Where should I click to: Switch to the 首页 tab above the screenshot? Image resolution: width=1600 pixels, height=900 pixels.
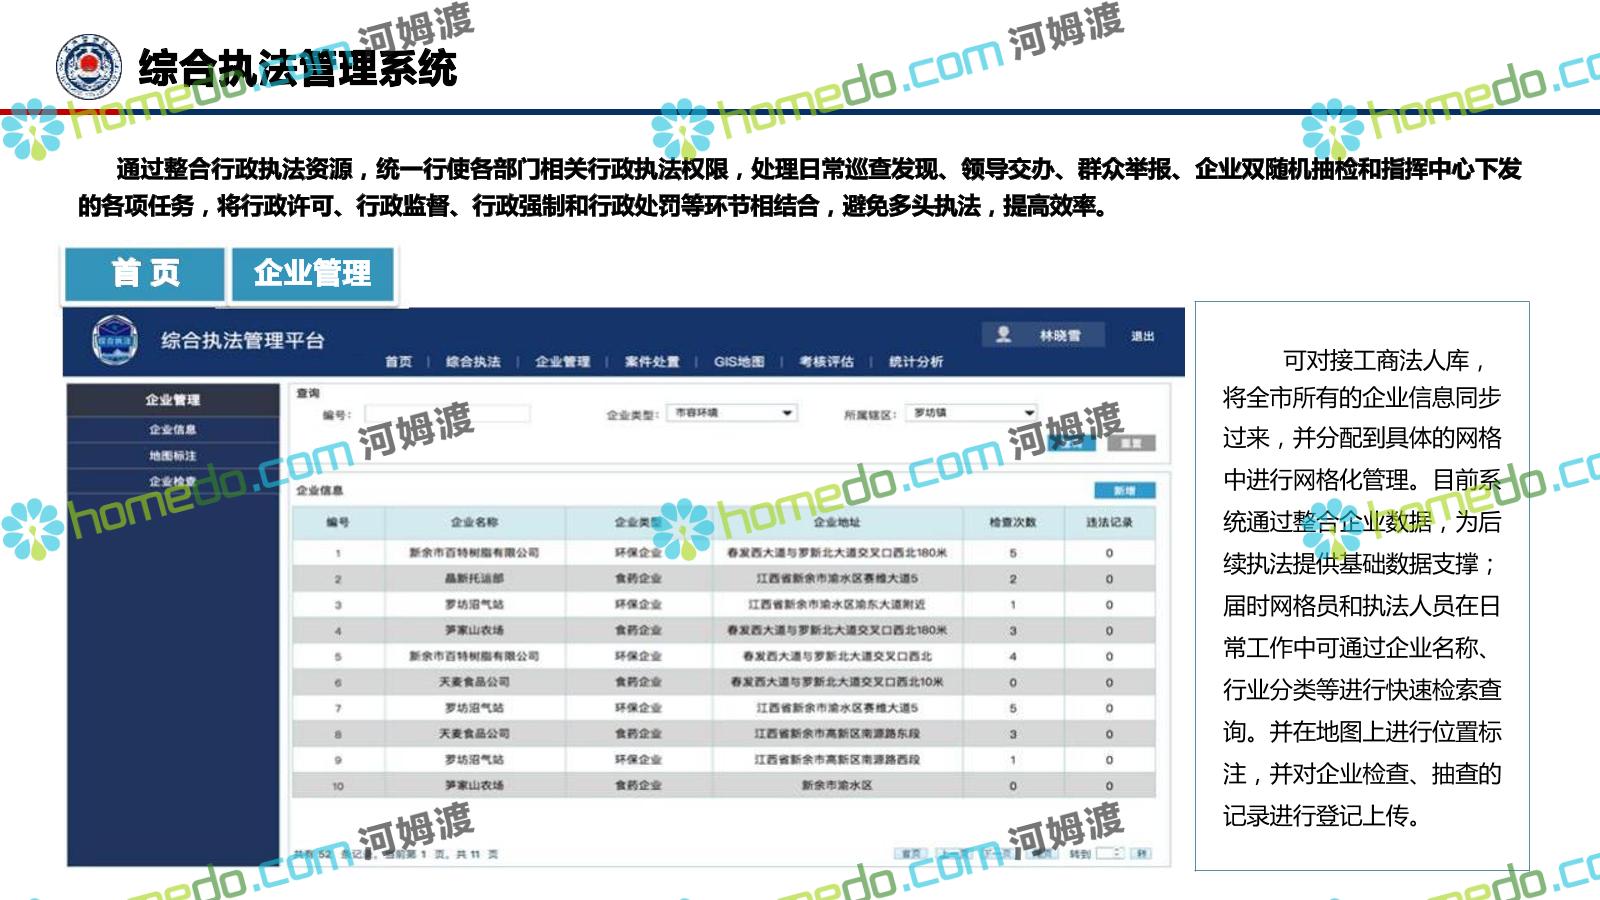coord(145,273)
